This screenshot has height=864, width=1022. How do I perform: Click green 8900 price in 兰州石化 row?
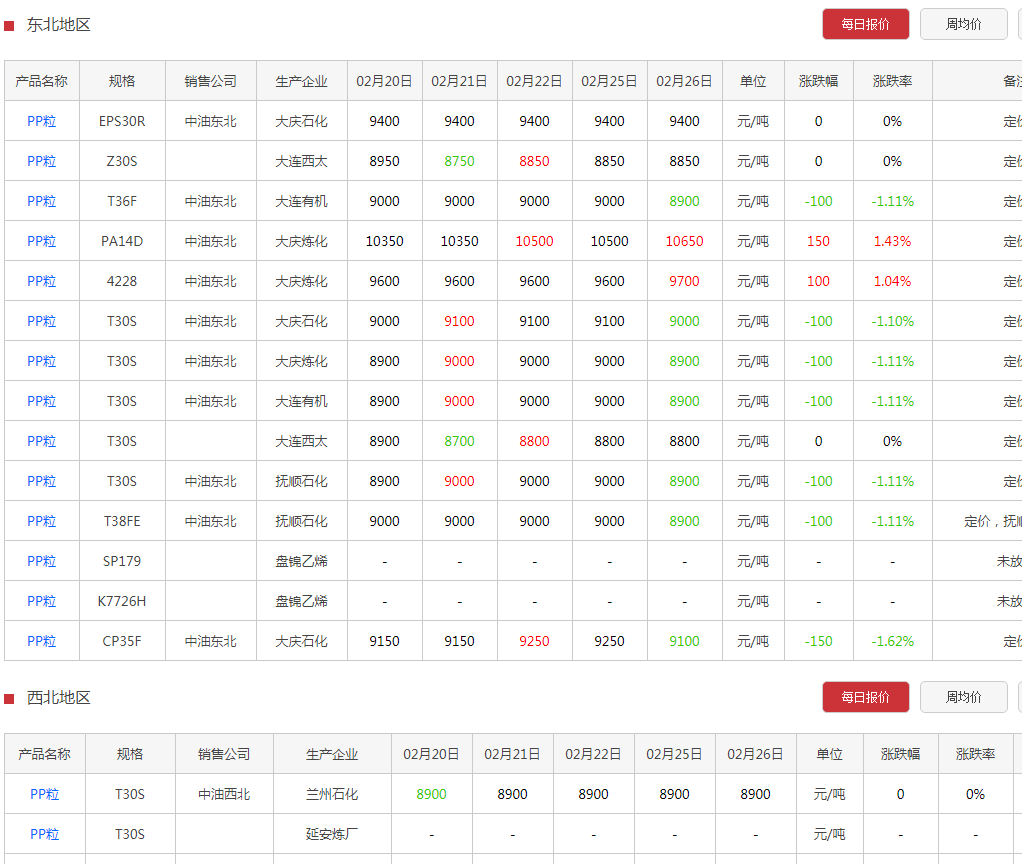(x=431, y=794)
